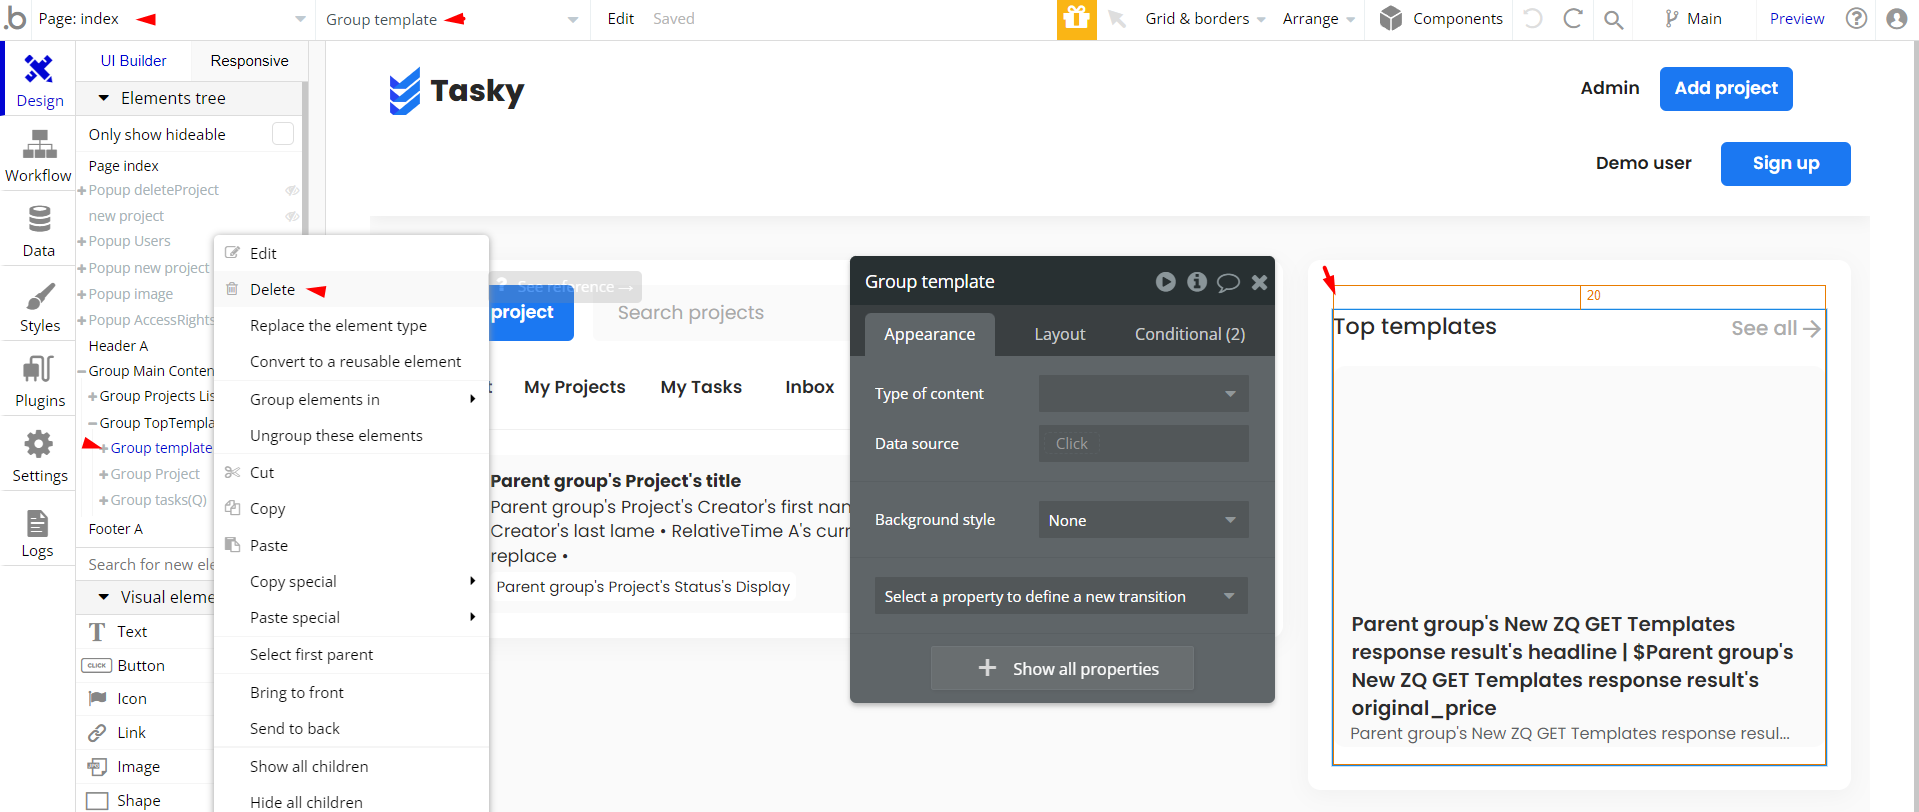Open the help question mark icon
This screenshot has height=812, width=1919.
pos(1856,18)
